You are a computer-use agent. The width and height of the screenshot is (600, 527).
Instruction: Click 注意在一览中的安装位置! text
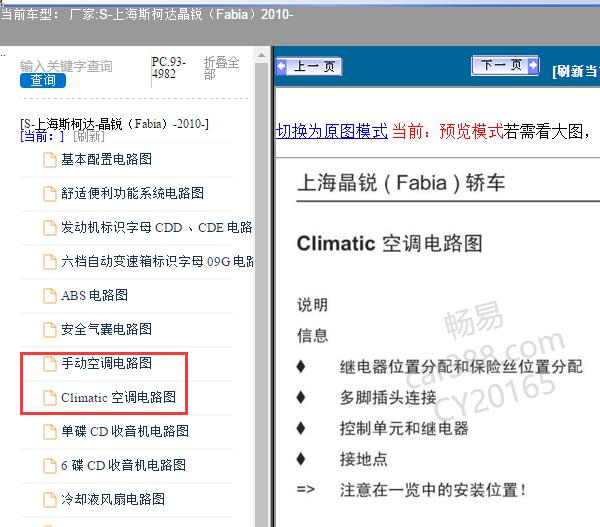[x=433, y=489]
